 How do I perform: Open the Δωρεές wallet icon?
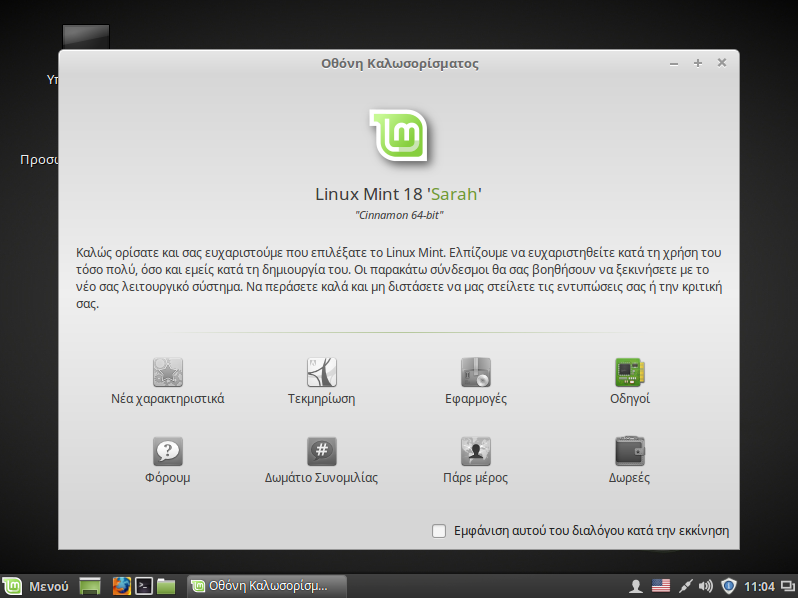coord(630,451)
